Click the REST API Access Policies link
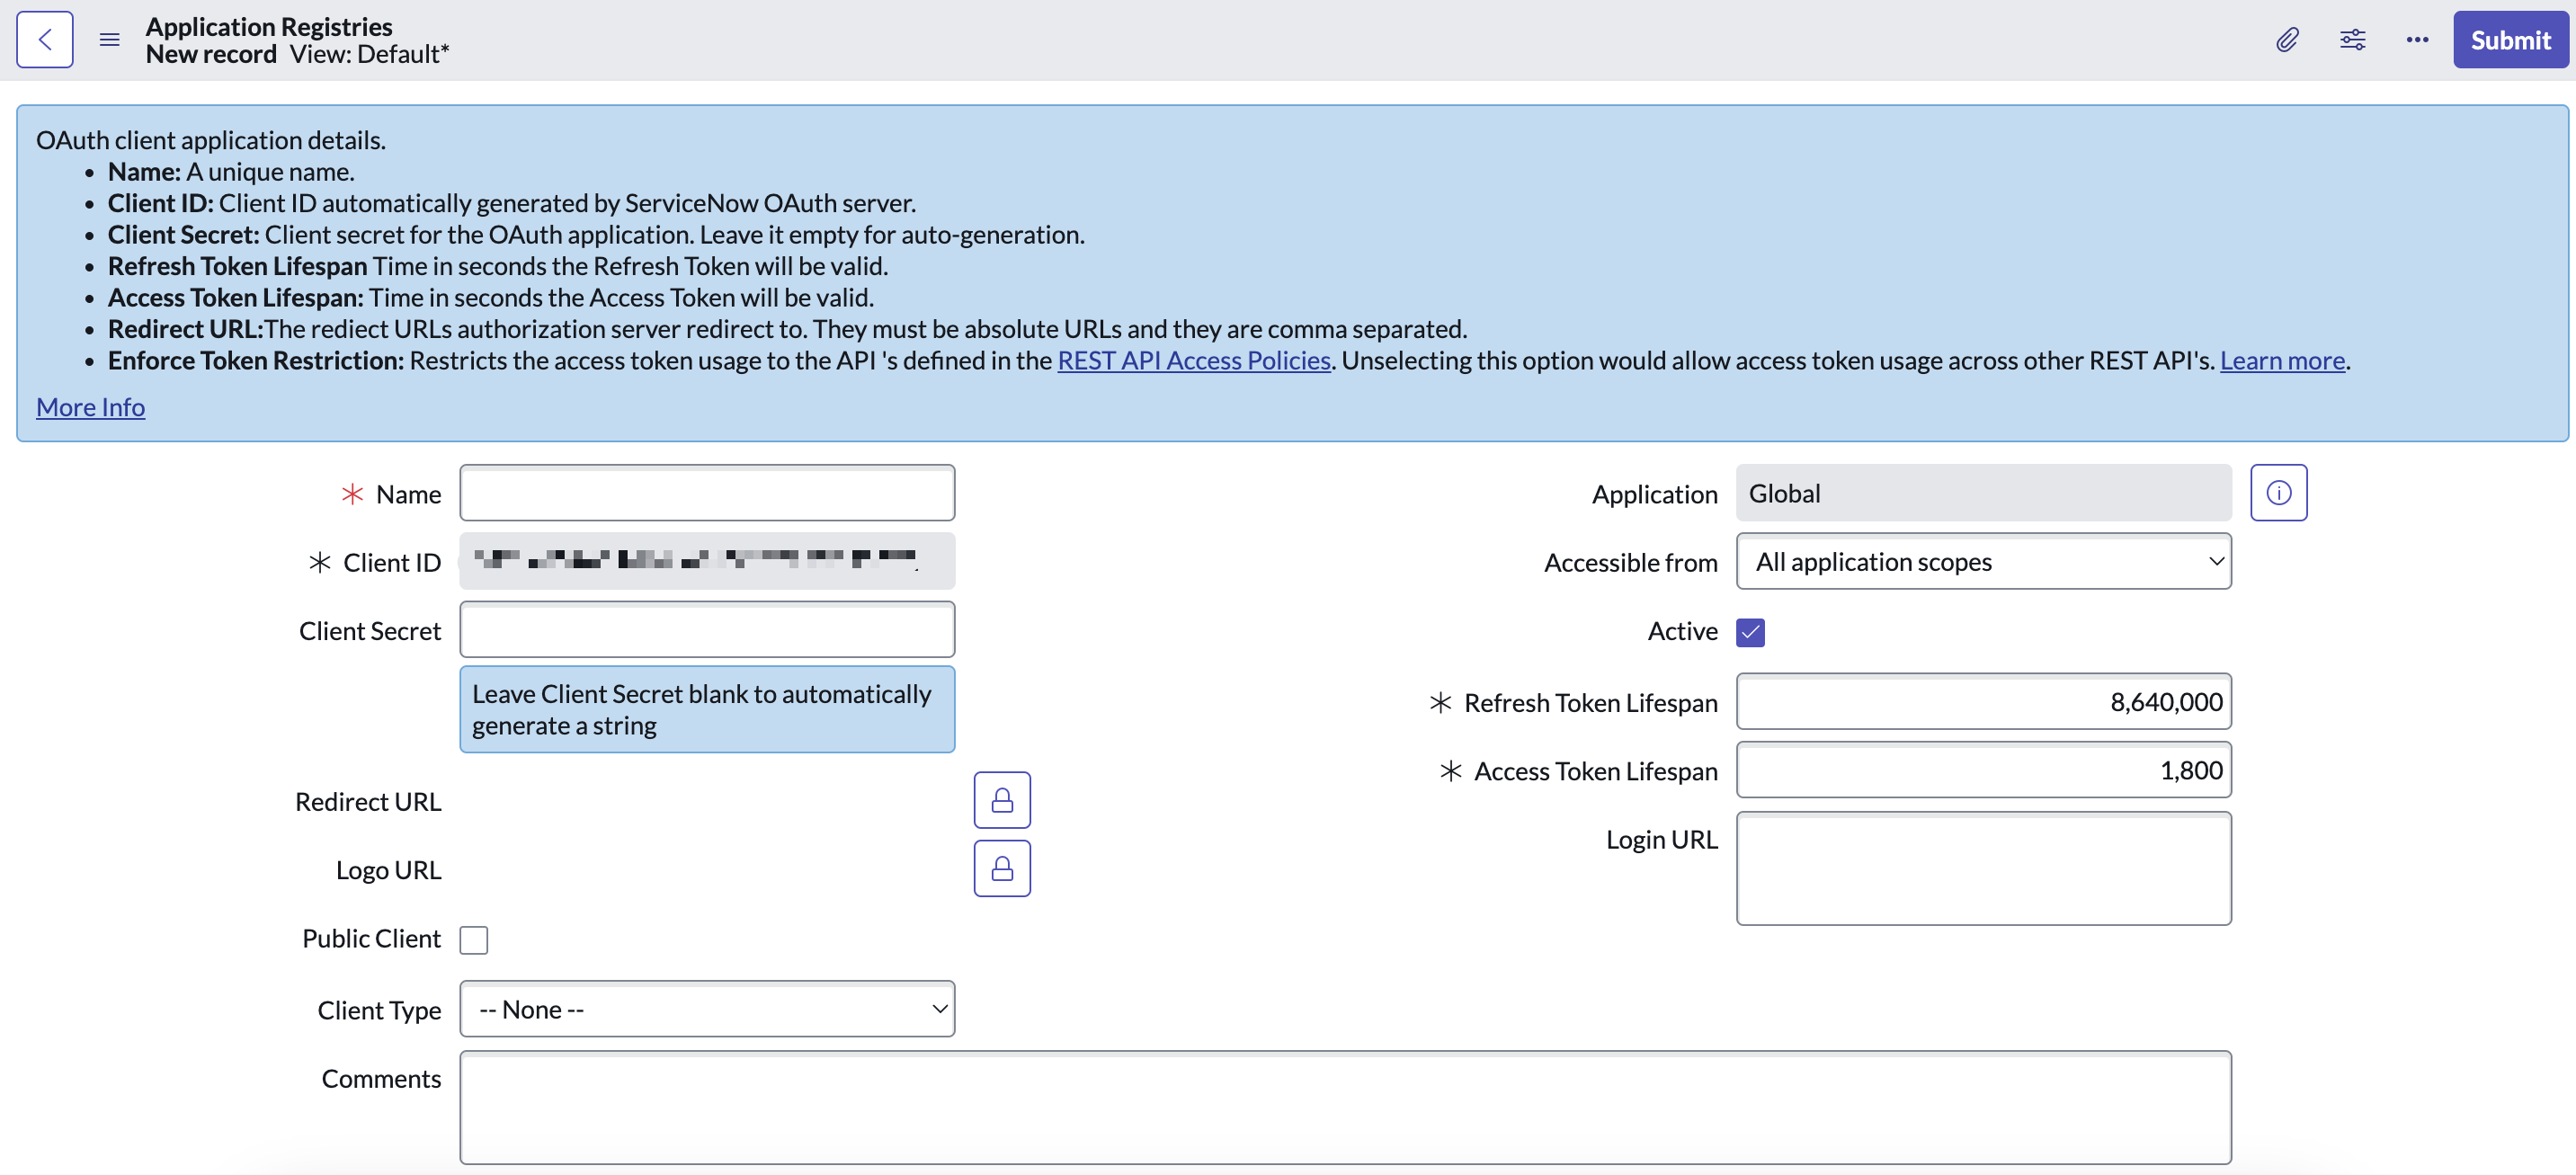This screenshot has height=1175, width=2576. pos(1194,358)
